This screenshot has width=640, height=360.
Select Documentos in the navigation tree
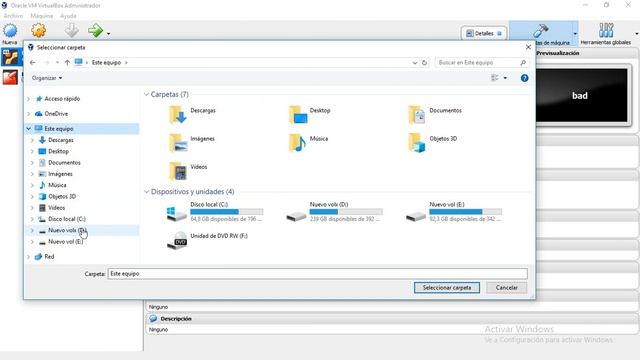point(64,162)
